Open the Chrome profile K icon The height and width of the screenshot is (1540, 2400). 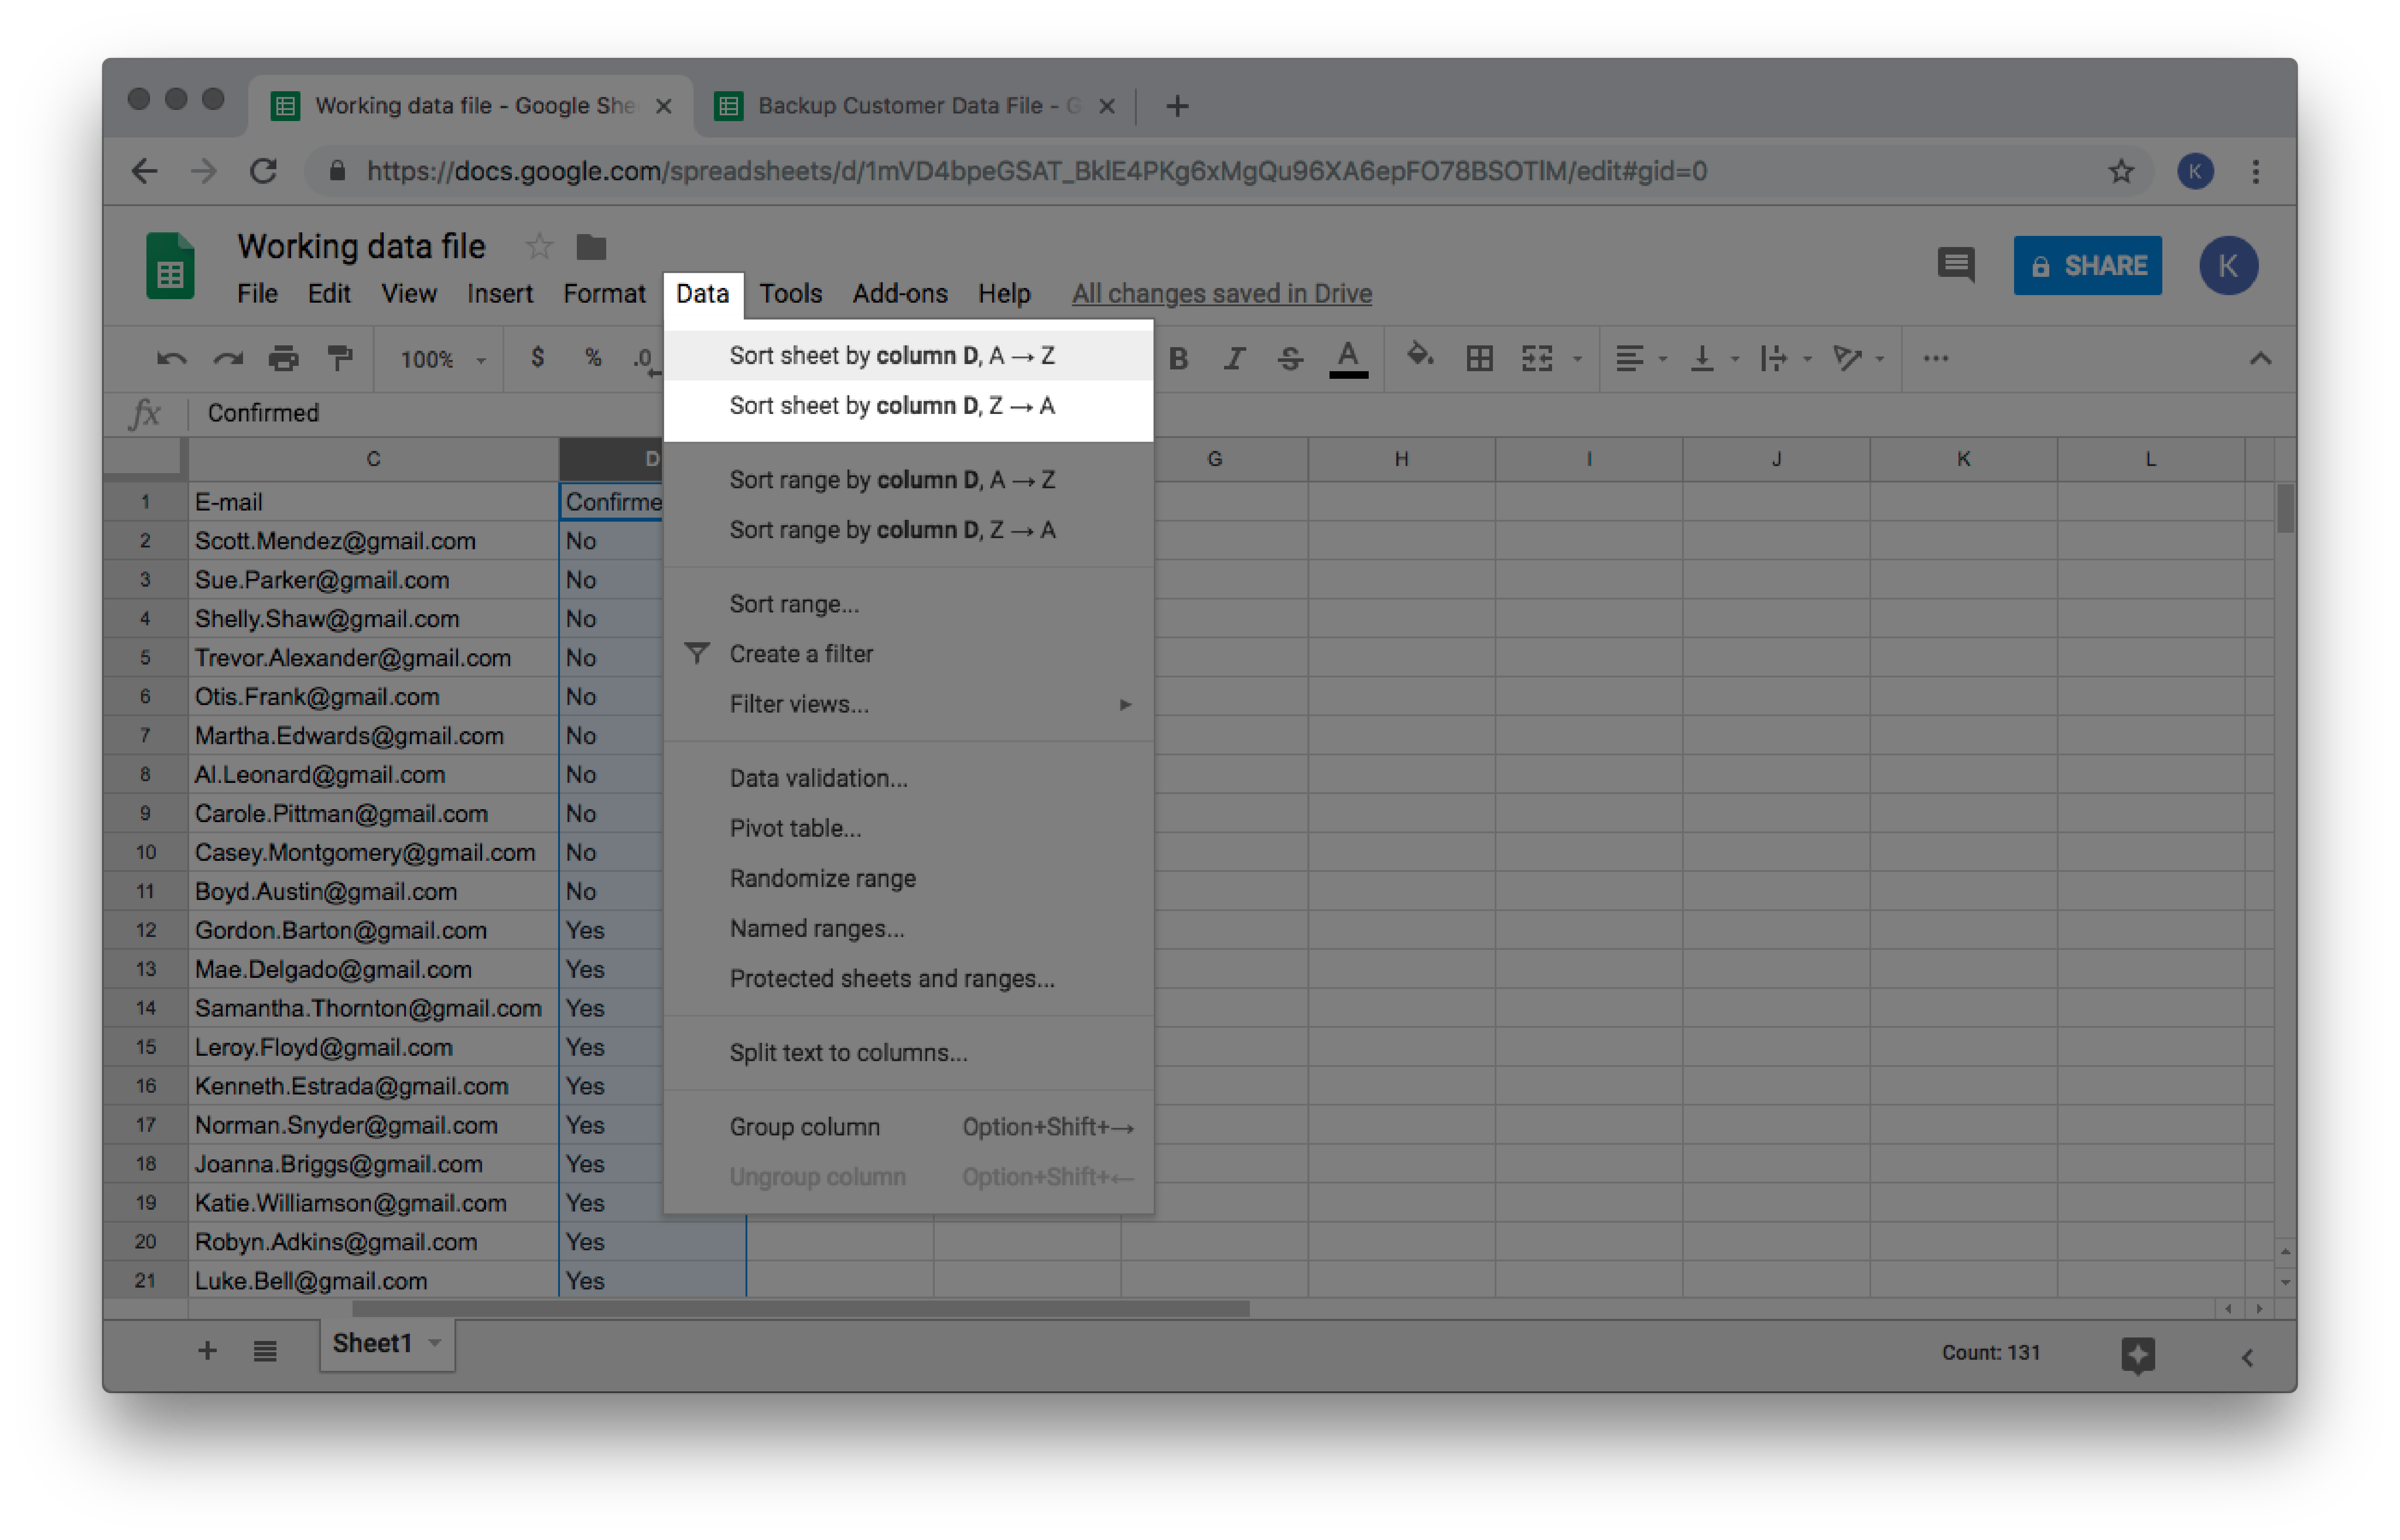2195,171
